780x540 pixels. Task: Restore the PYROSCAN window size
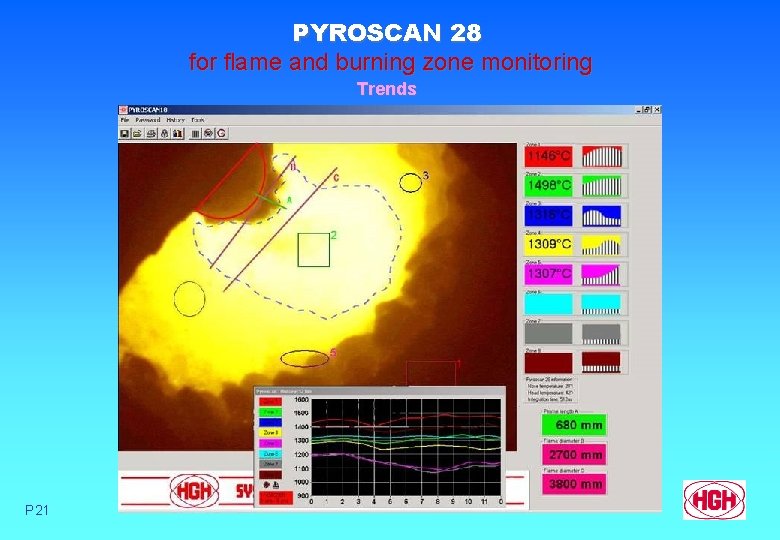pos(648,110)
